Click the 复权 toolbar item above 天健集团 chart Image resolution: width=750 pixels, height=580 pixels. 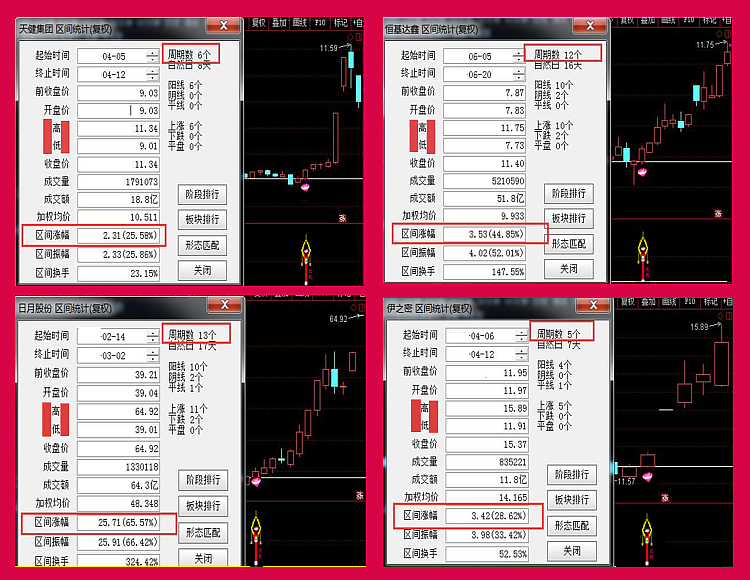click(259, 22)
